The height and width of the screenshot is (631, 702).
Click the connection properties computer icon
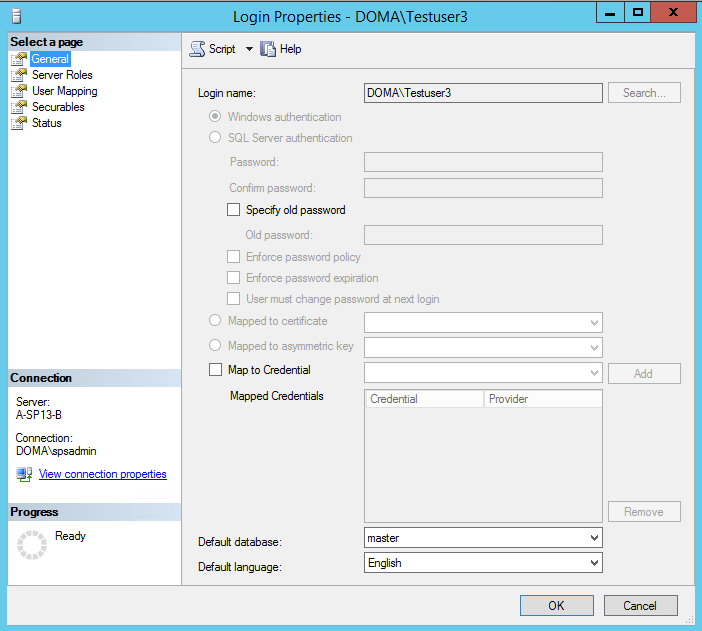pos(24,474)
